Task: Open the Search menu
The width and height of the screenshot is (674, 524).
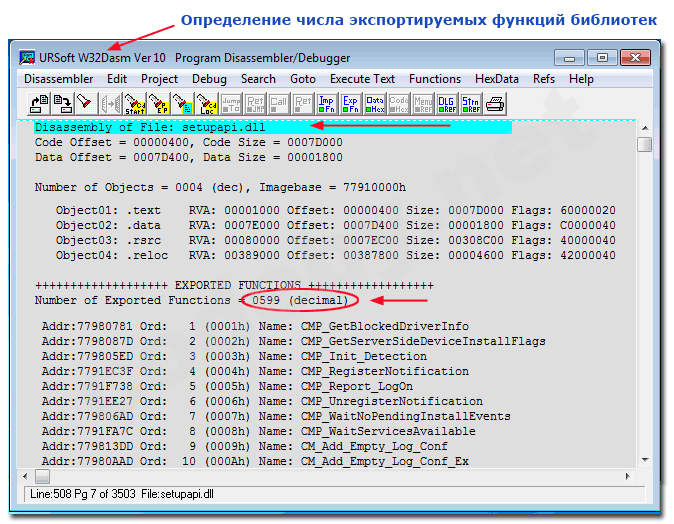Action: click(258, 79)
